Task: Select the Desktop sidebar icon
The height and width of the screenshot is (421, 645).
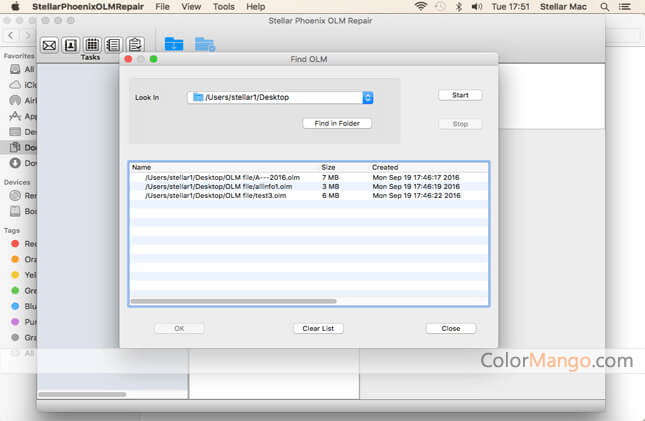Action: pos(15,132)
